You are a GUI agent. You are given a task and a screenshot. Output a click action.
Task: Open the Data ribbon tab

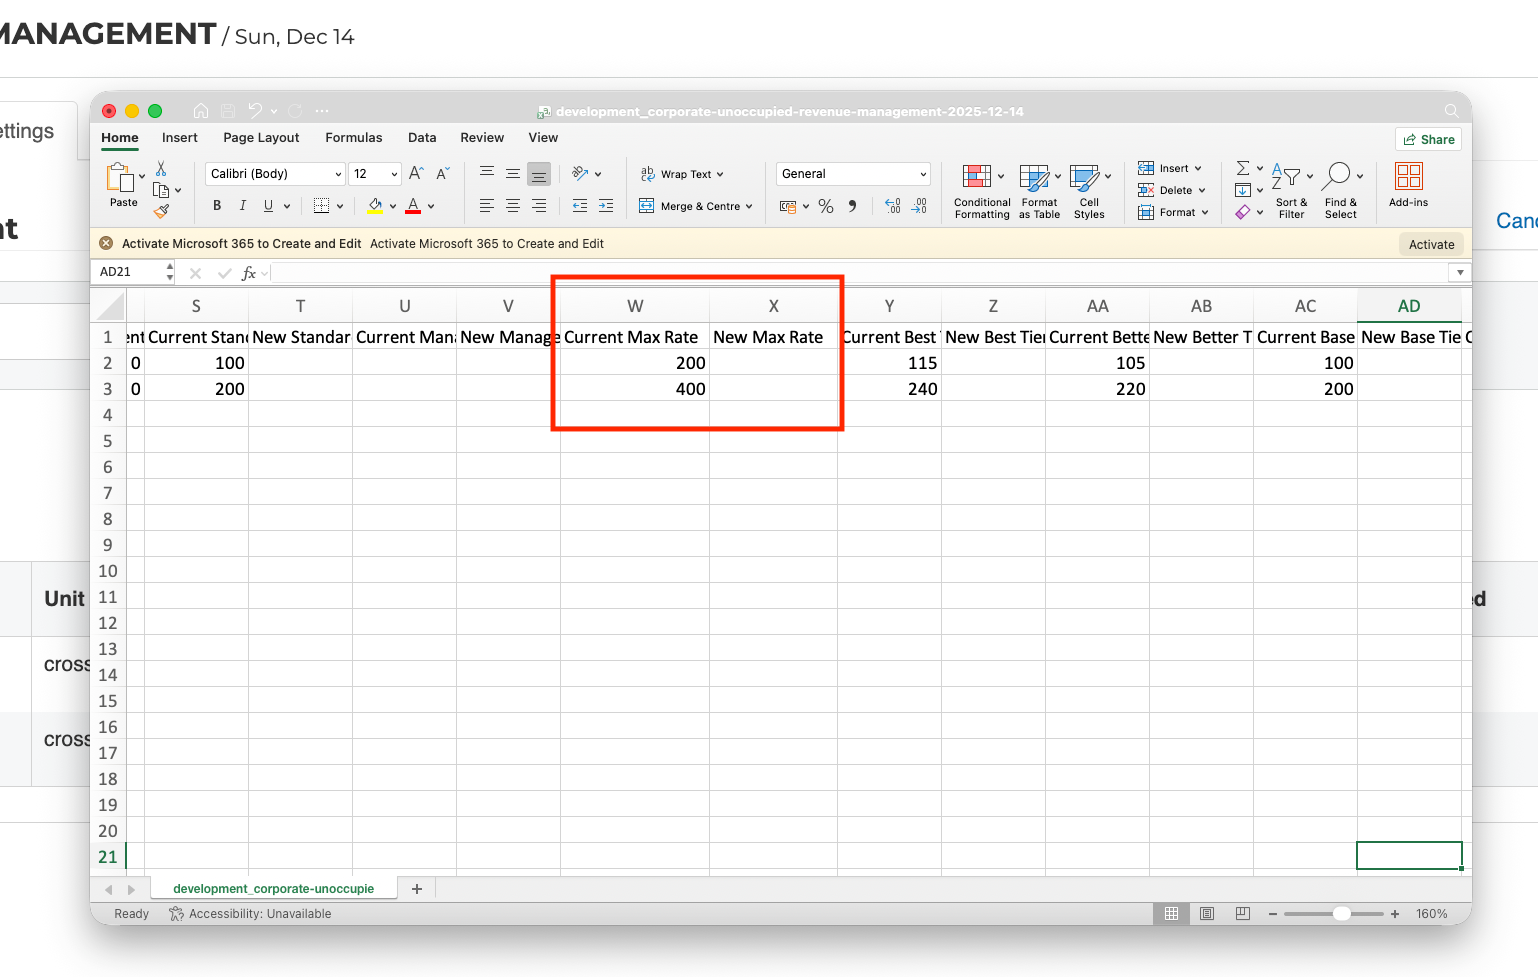point(422,138)
